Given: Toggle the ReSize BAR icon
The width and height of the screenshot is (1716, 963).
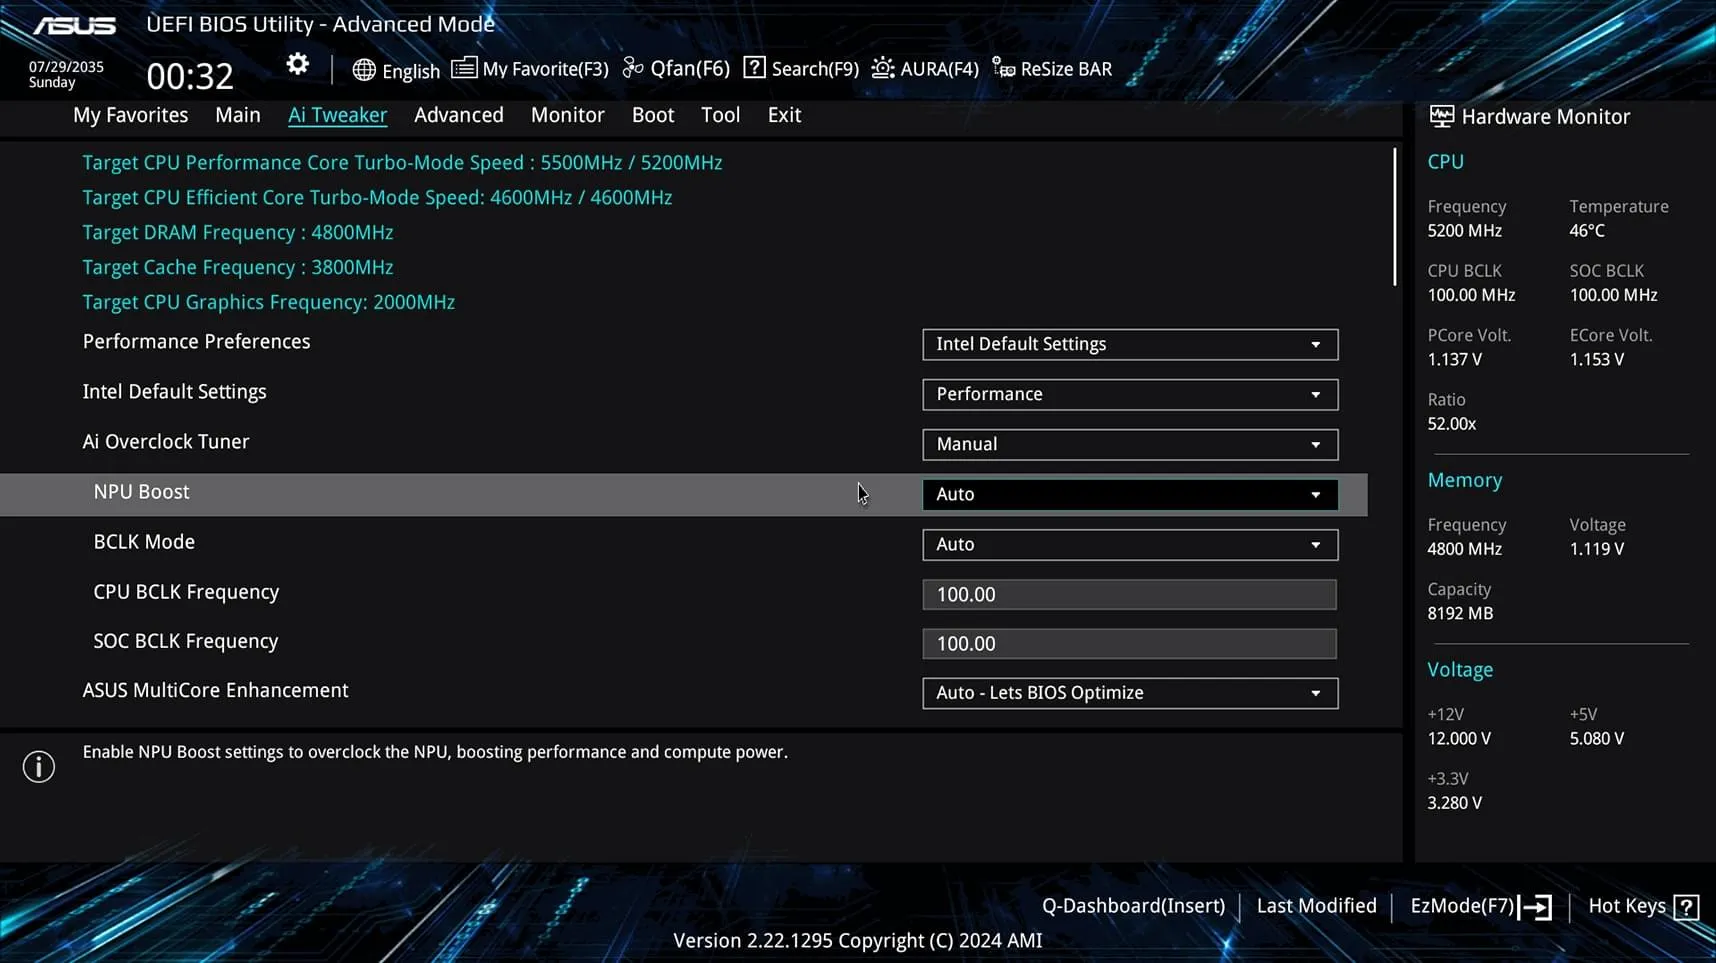Looking at the screenshot, I should click(1003, 68).
